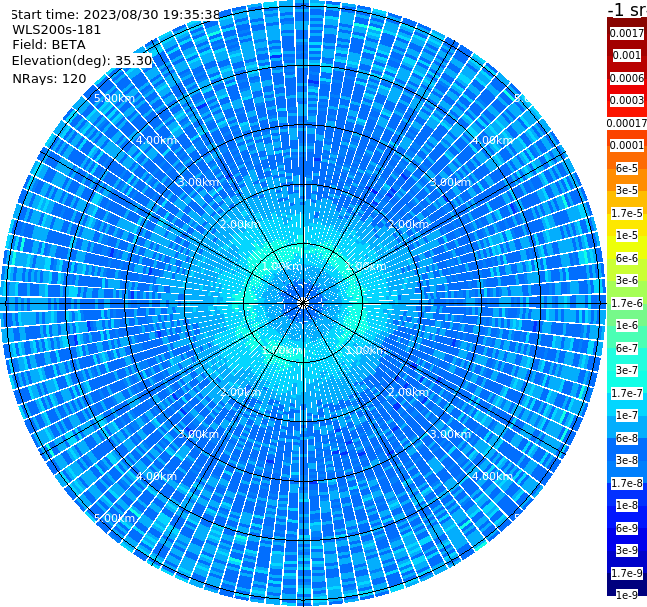Click the 6e-5 colorbar label
This screenshot has height=607, width=647.
pos(627,168)
